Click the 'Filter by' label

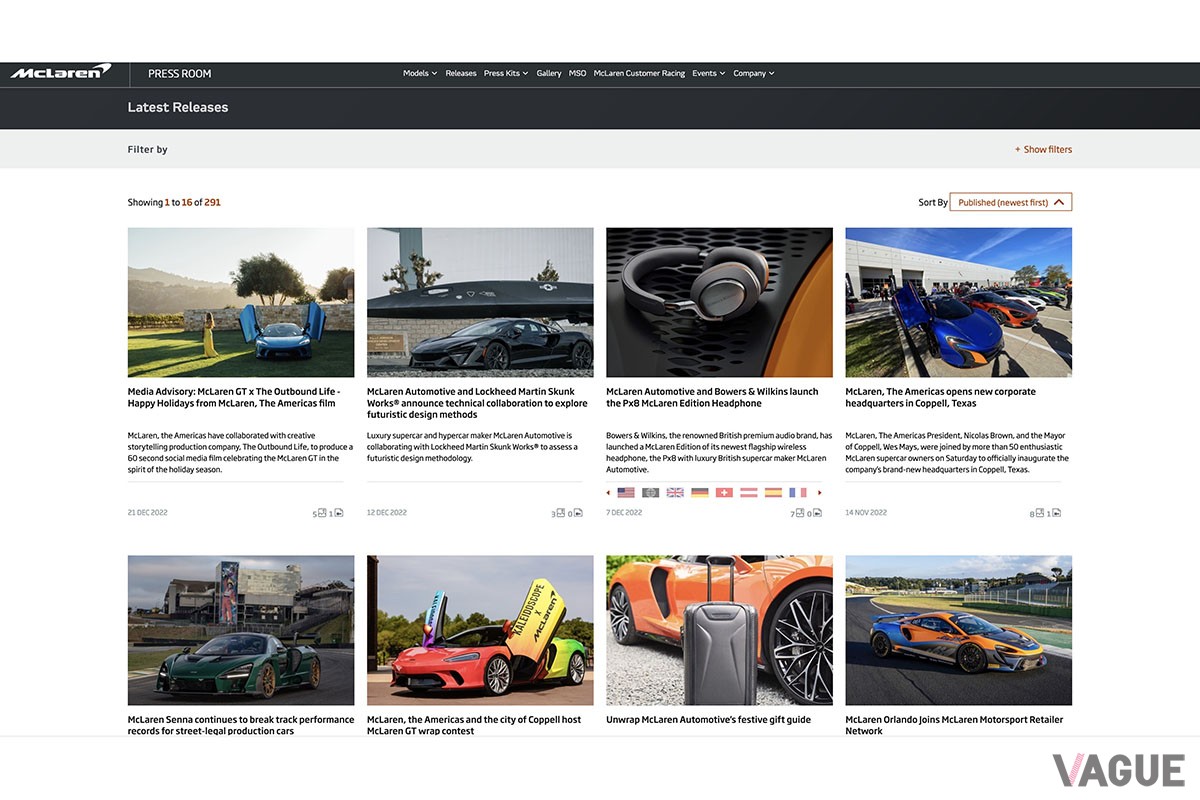(147, 149)
